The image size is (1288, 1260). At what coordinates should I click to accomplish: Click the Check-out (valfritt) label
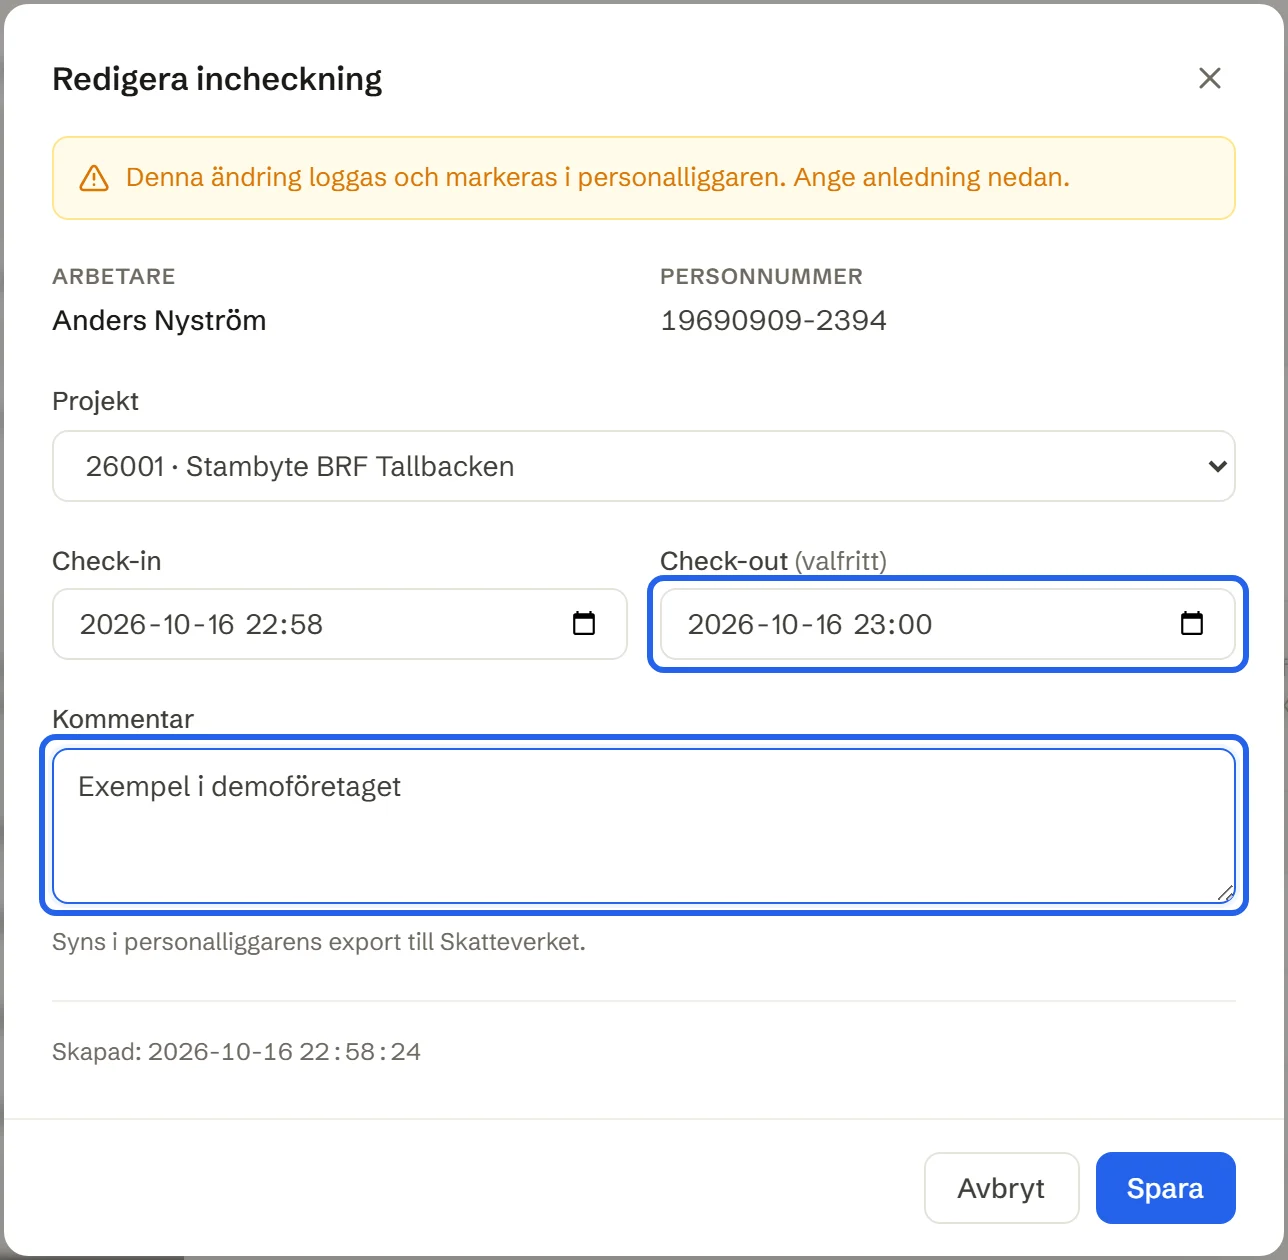click(x=774, y=561)
